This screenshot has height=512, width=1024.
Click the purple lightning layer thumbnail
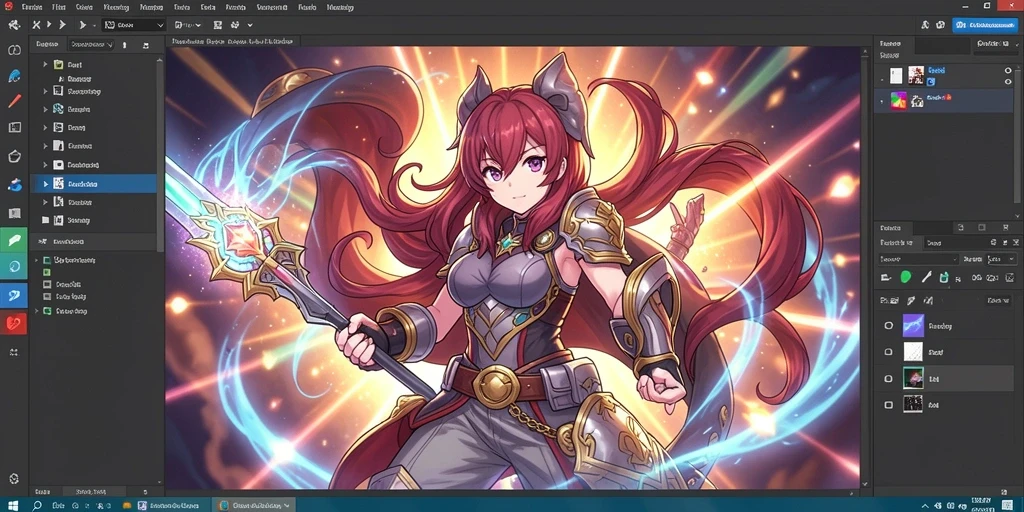click(913, 325)
